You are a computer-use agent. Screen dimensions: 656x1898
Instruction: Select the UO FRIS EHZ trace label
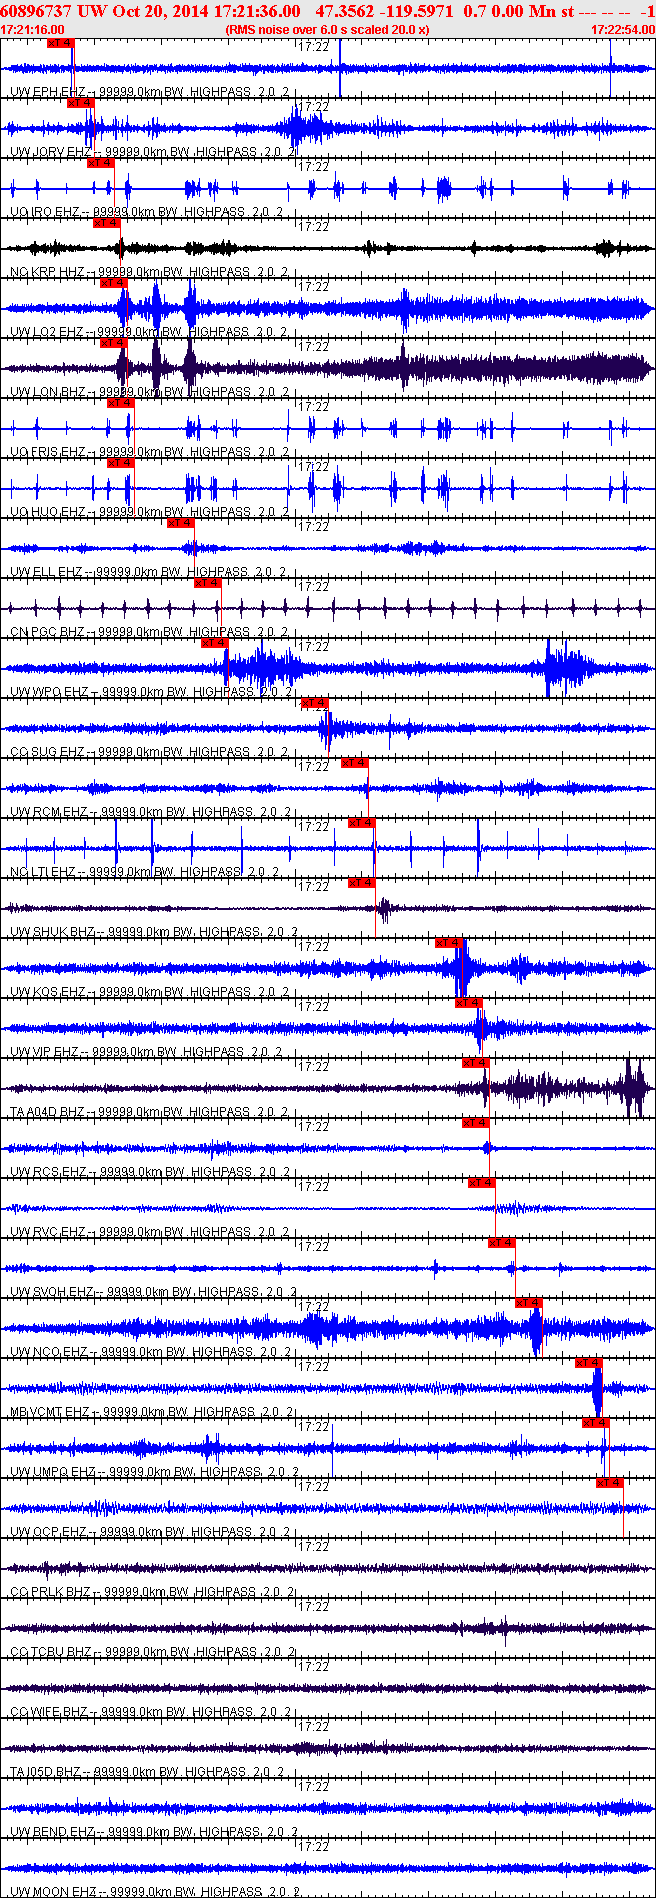pyautogui.click(x=150, y=452)
